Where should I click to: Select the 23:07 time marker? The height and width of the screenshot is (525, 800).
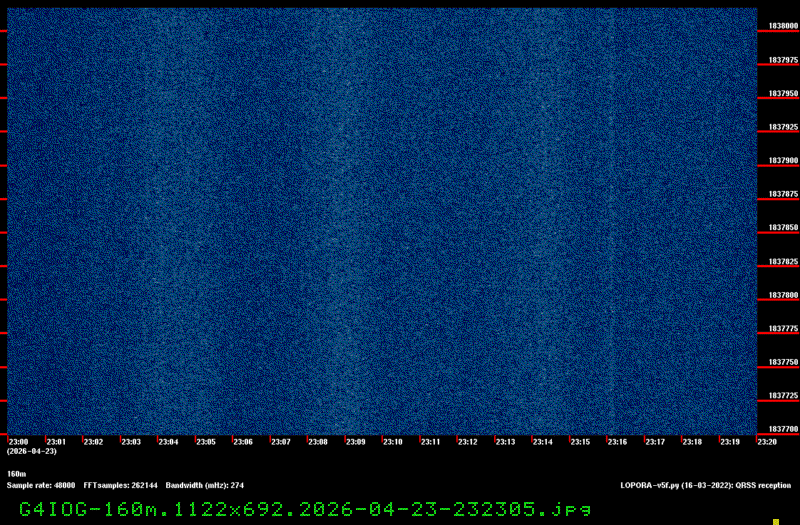pyautogui.click(x=281, y=442)
